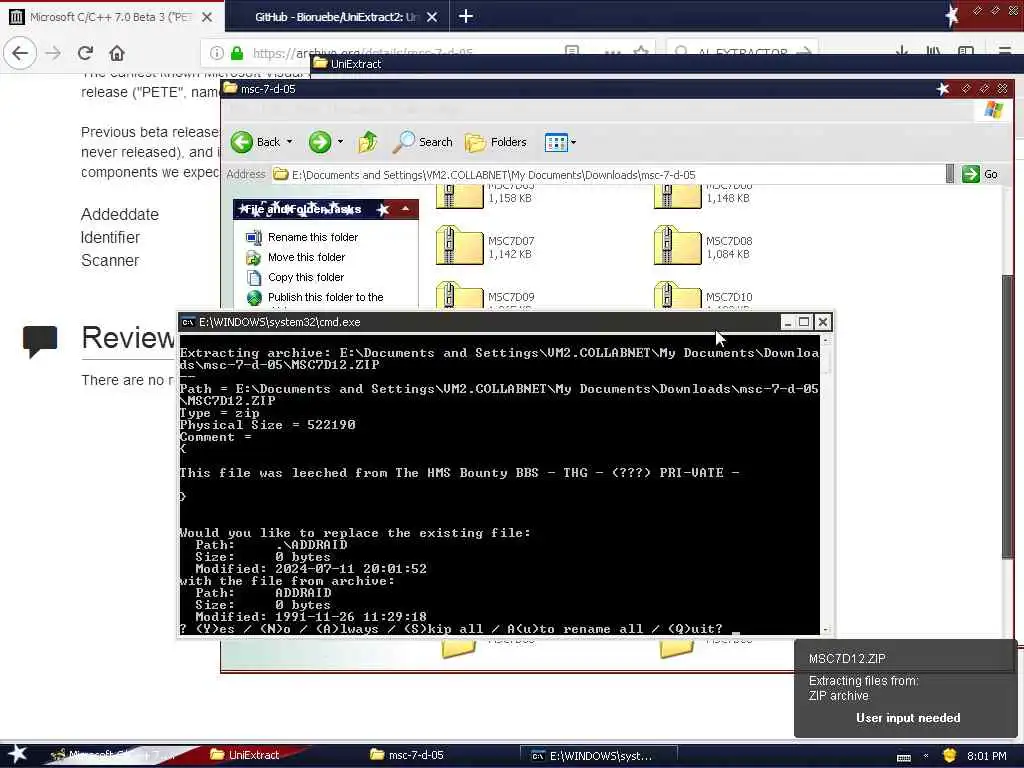1024x768 pixels.
Task: Open the Back history dropdown arrow
Action: coord(289,142)
